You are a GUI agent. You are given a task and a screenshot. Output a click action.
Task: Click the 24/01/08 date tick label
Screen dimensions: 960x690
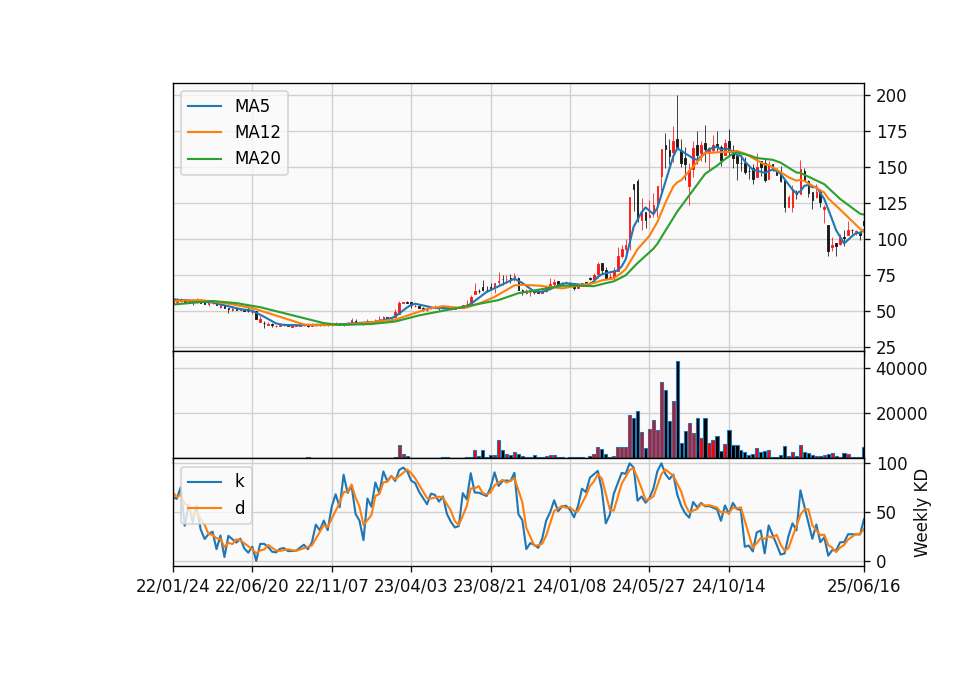(x=570, y=586)
